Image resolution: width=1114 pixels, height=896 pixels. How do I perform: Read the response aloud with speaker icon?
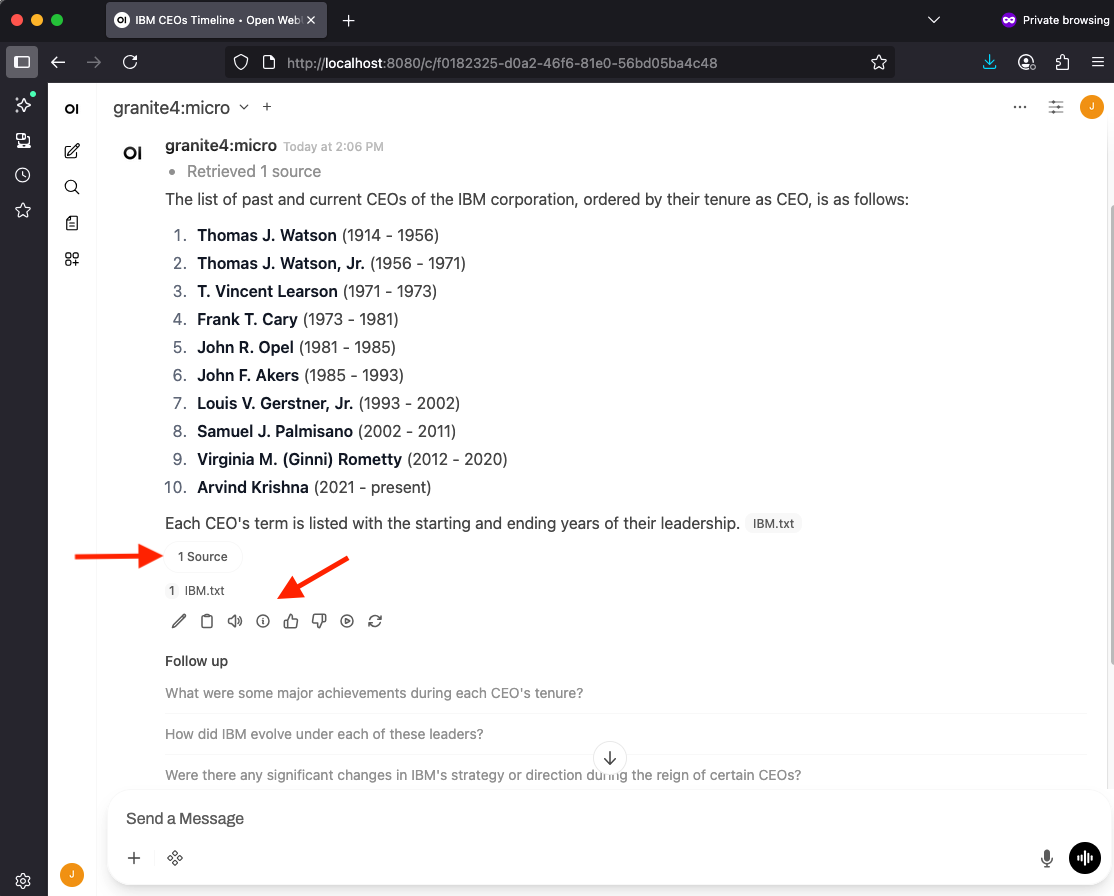[x=235, y=621]
